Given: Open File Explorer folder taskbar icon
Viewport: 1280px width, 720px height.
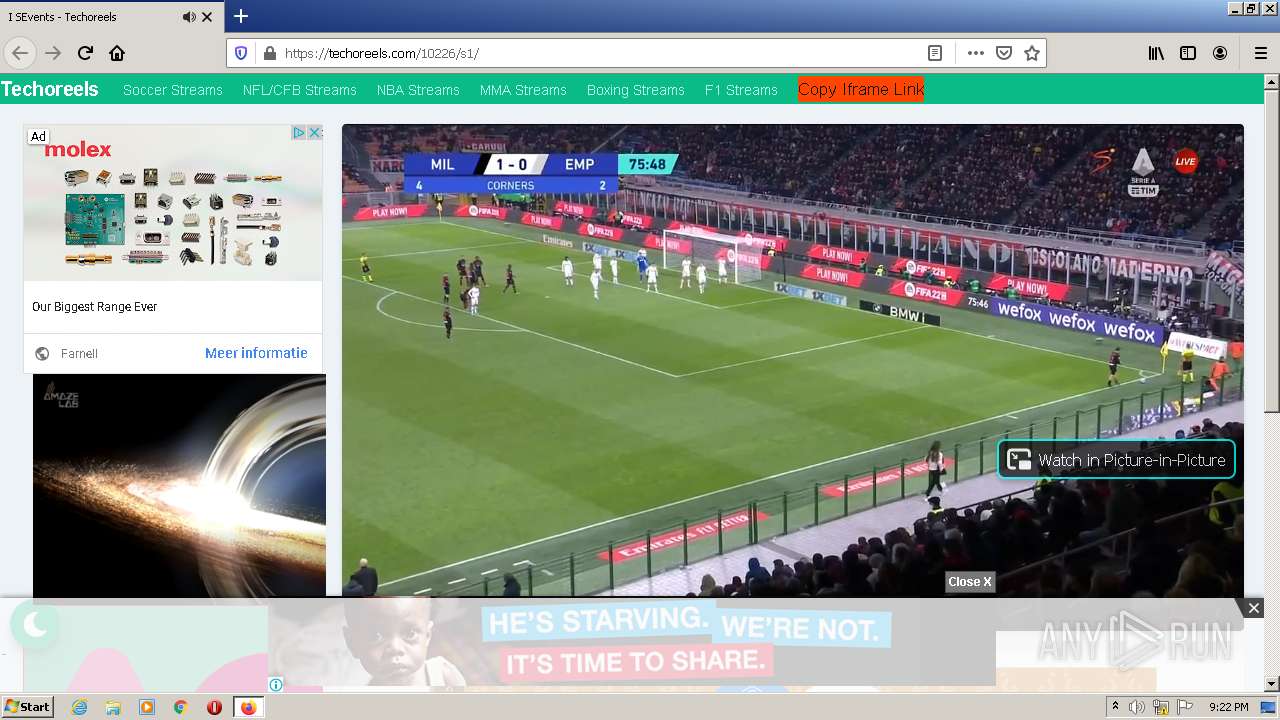Looking at the screenshot, I should pyautogui.click(x=113, y=707).
